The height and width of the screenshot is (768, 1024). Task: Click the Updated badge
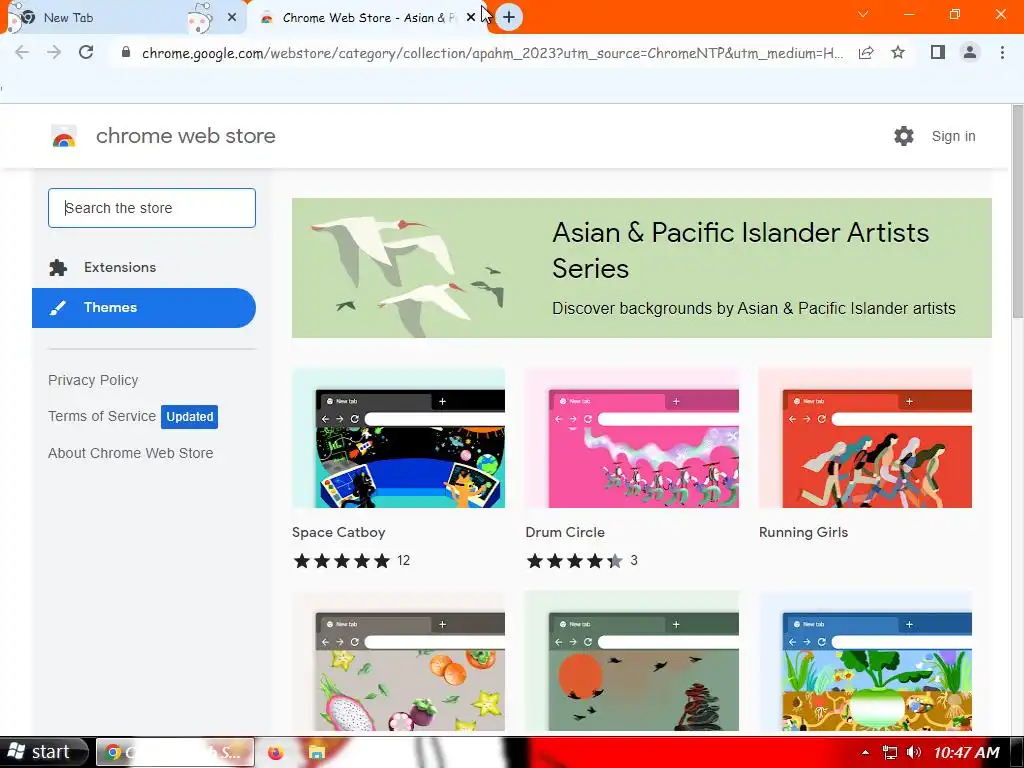[189, 417]
